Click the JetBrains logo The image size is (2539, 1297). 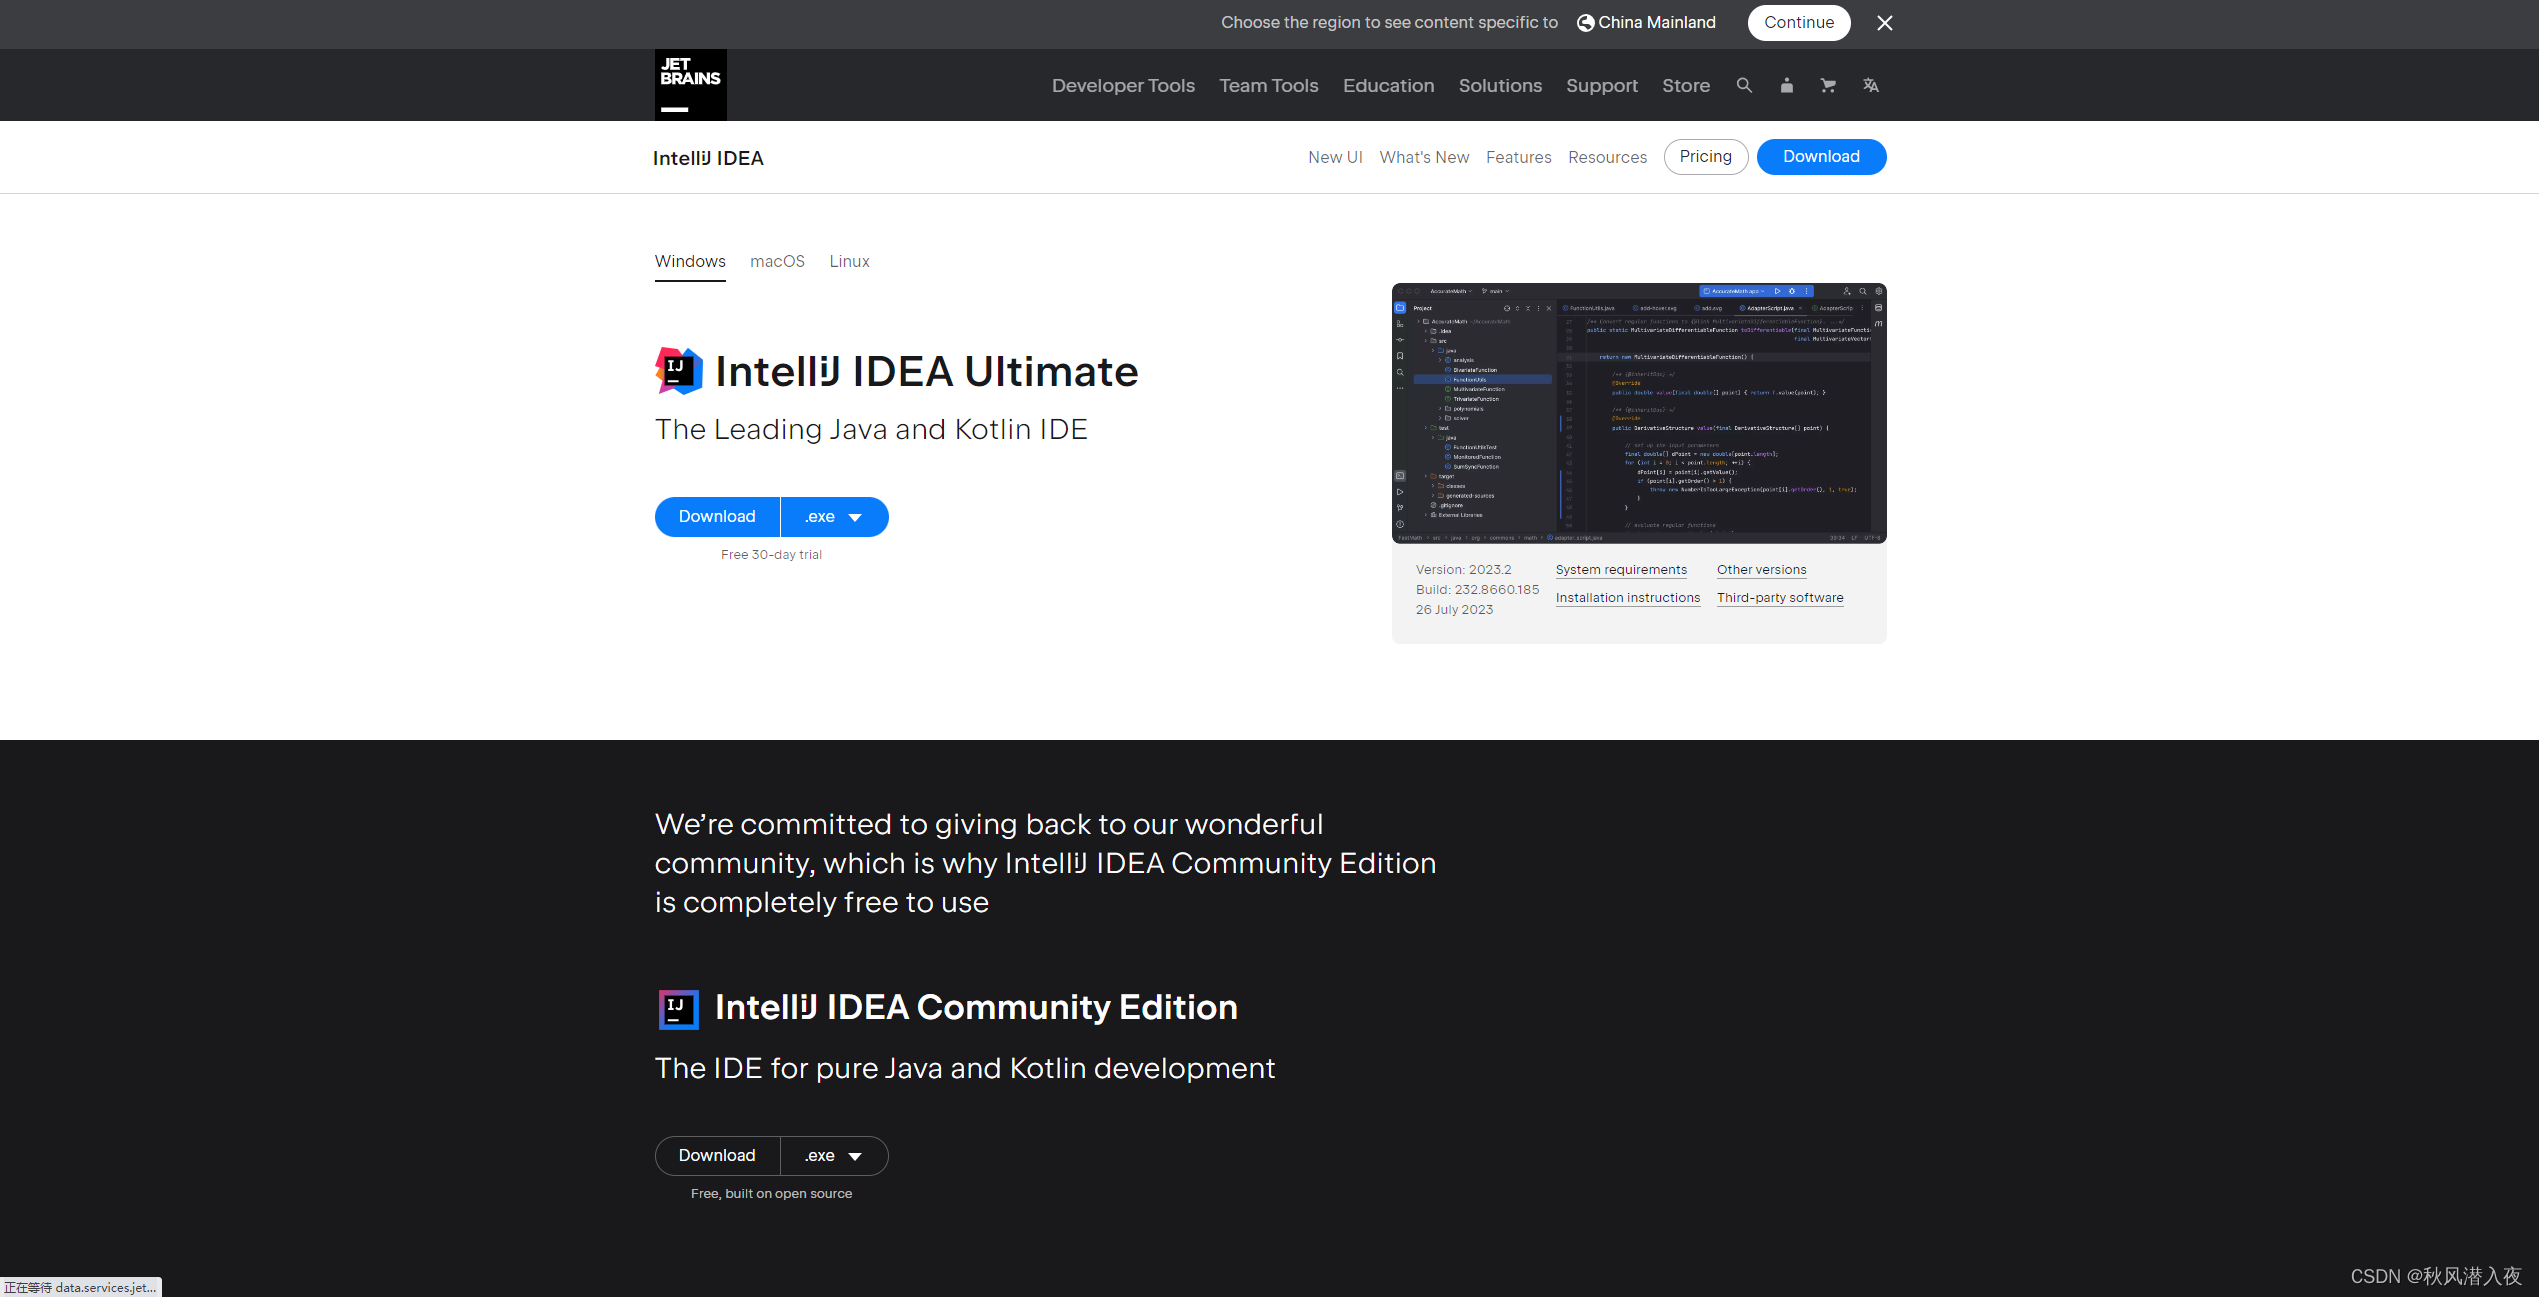point(689,84)
